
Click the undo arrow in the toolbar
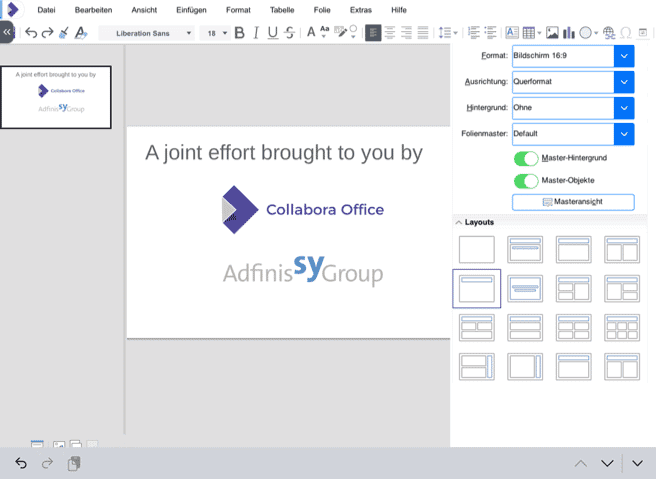pos(30,33)
